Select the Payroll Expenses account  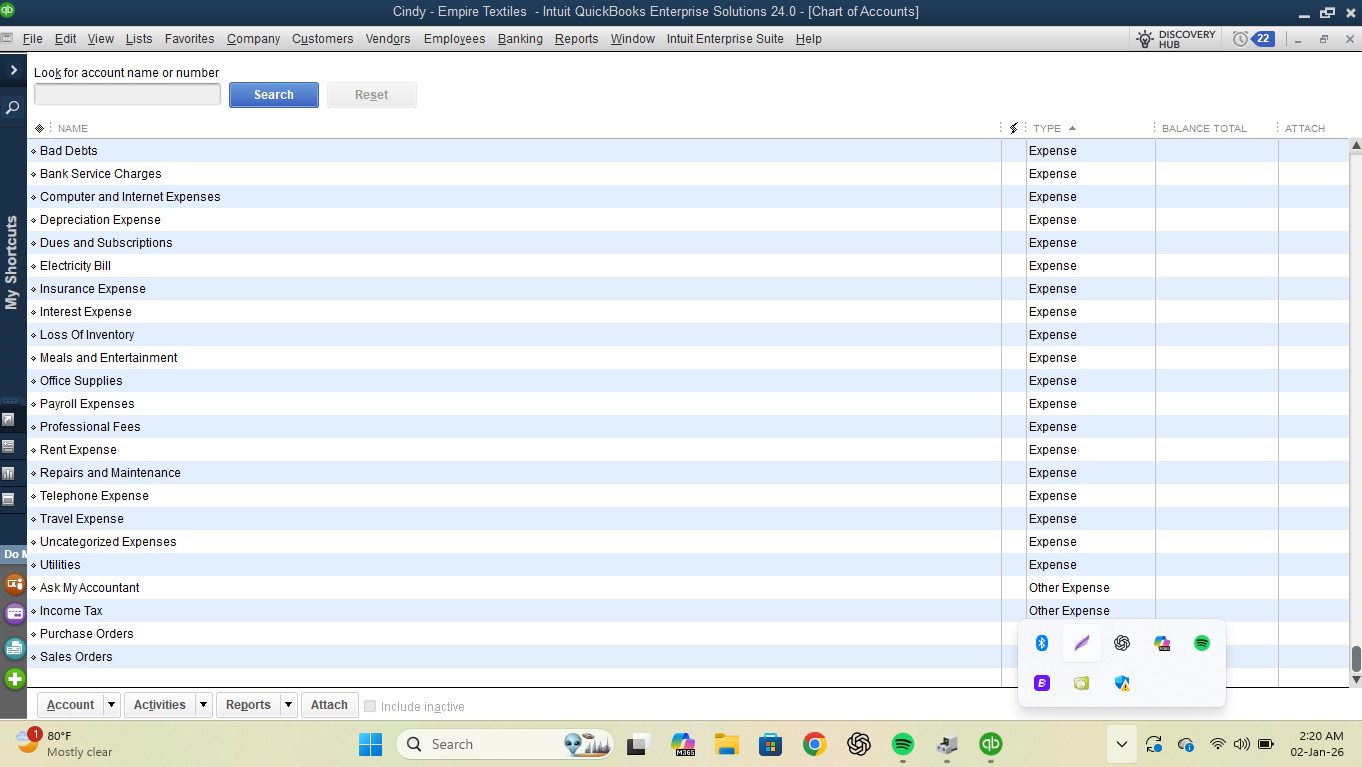tap(688, 404)
